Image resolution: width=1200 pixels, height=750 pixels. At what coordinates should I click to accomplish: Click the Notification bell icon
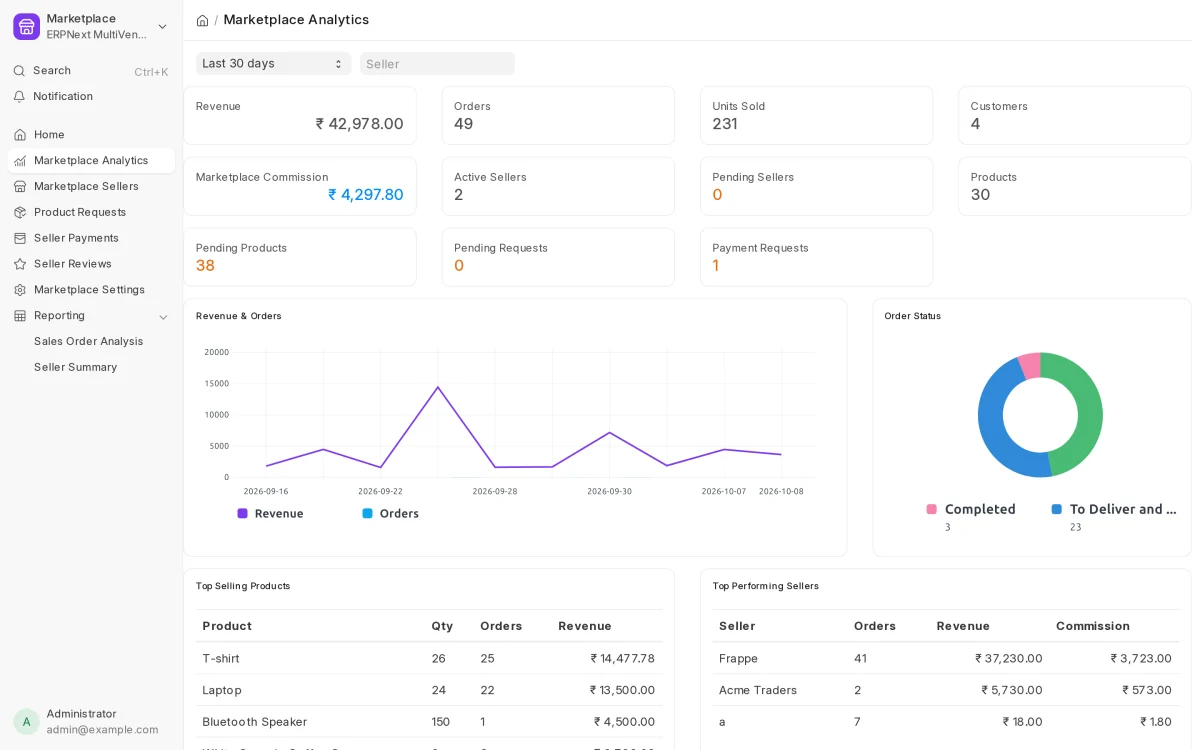19,97
